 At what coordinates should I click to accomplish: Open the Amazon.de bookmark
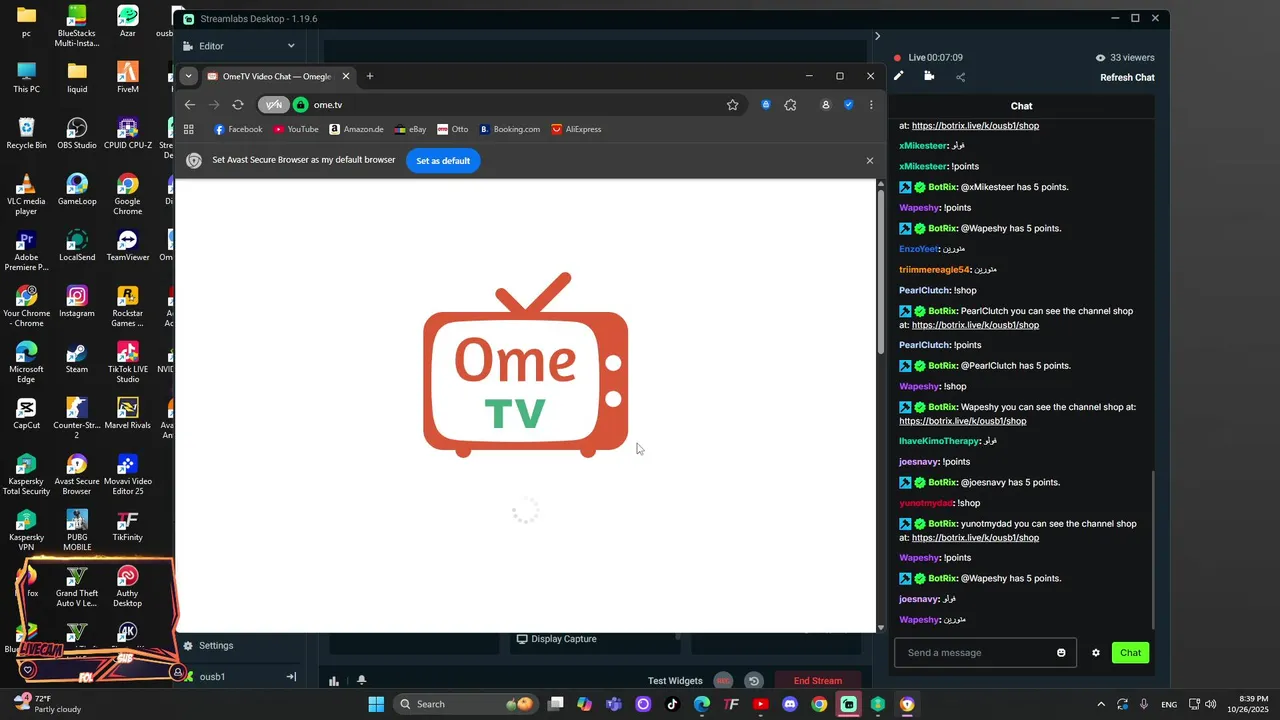coord(356,129)
